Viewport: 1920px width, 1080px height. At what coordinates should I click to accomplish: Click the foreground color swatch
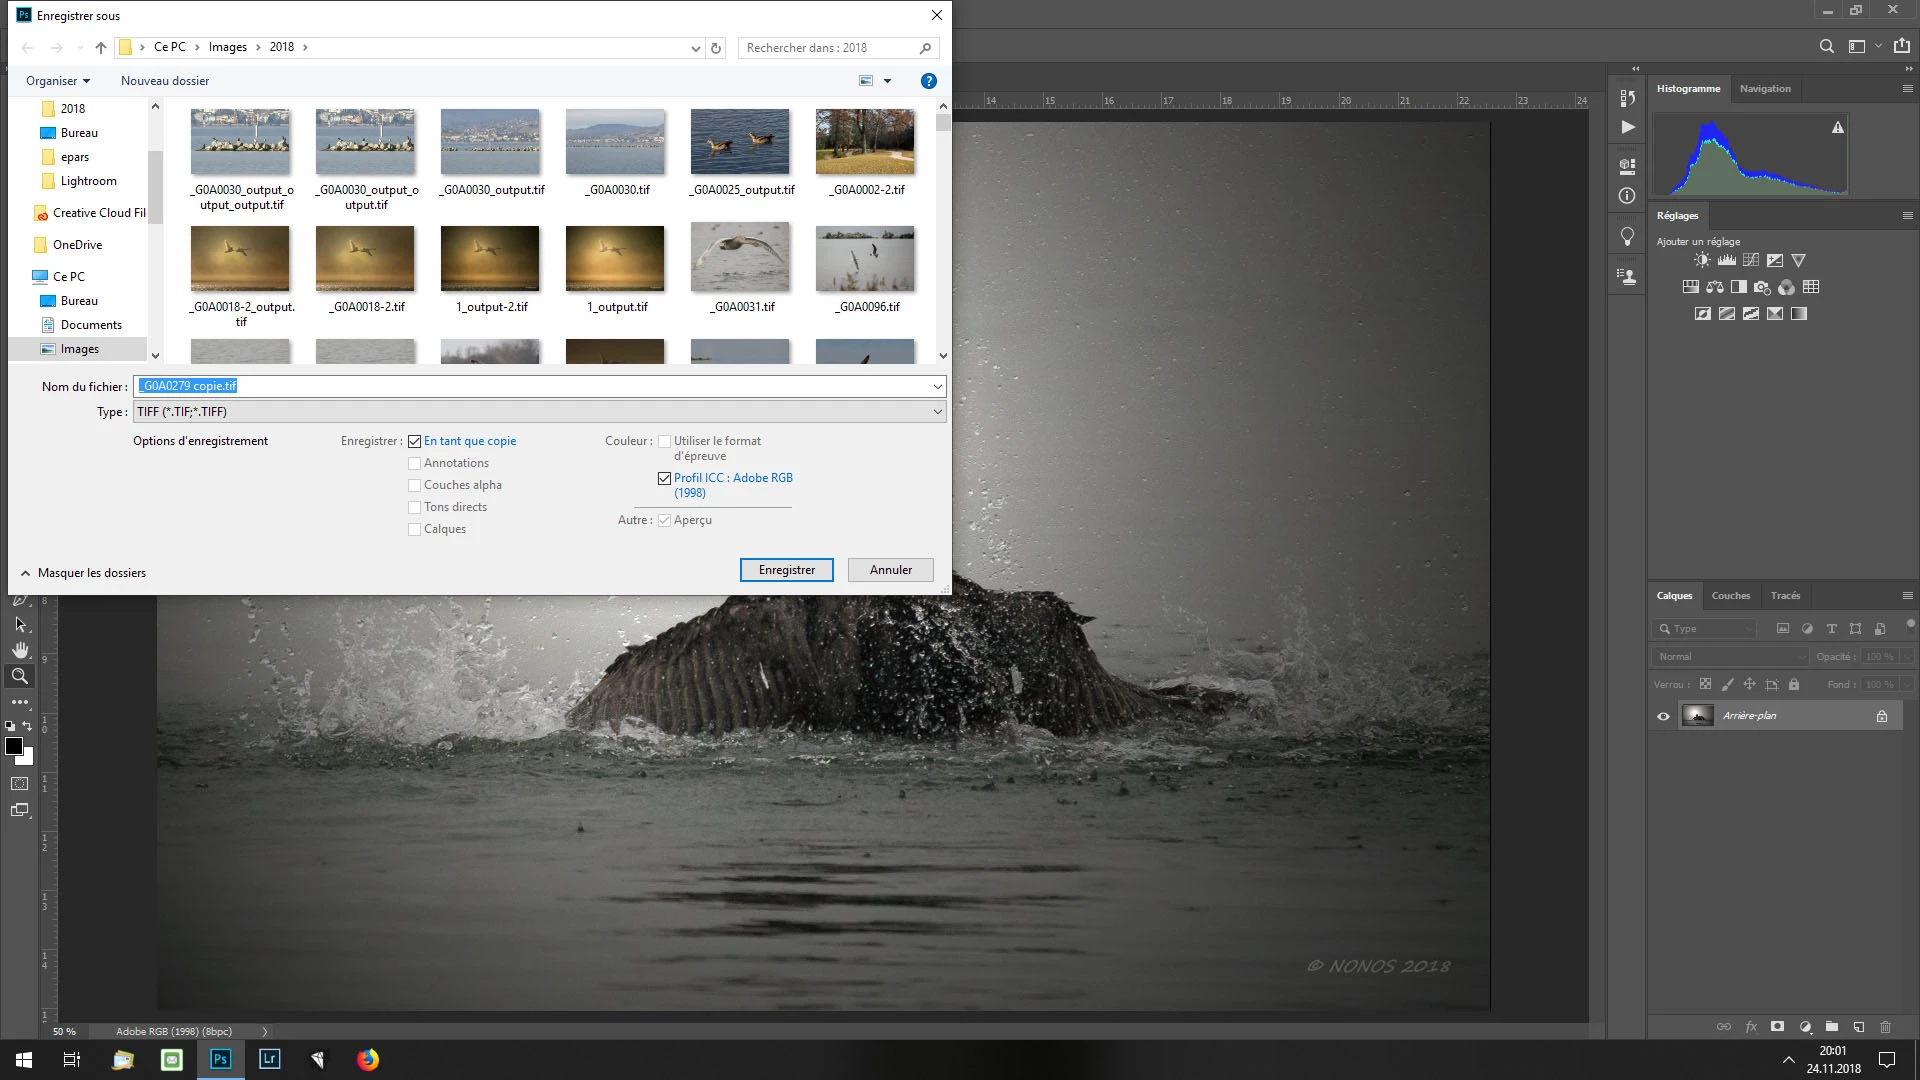14,746
